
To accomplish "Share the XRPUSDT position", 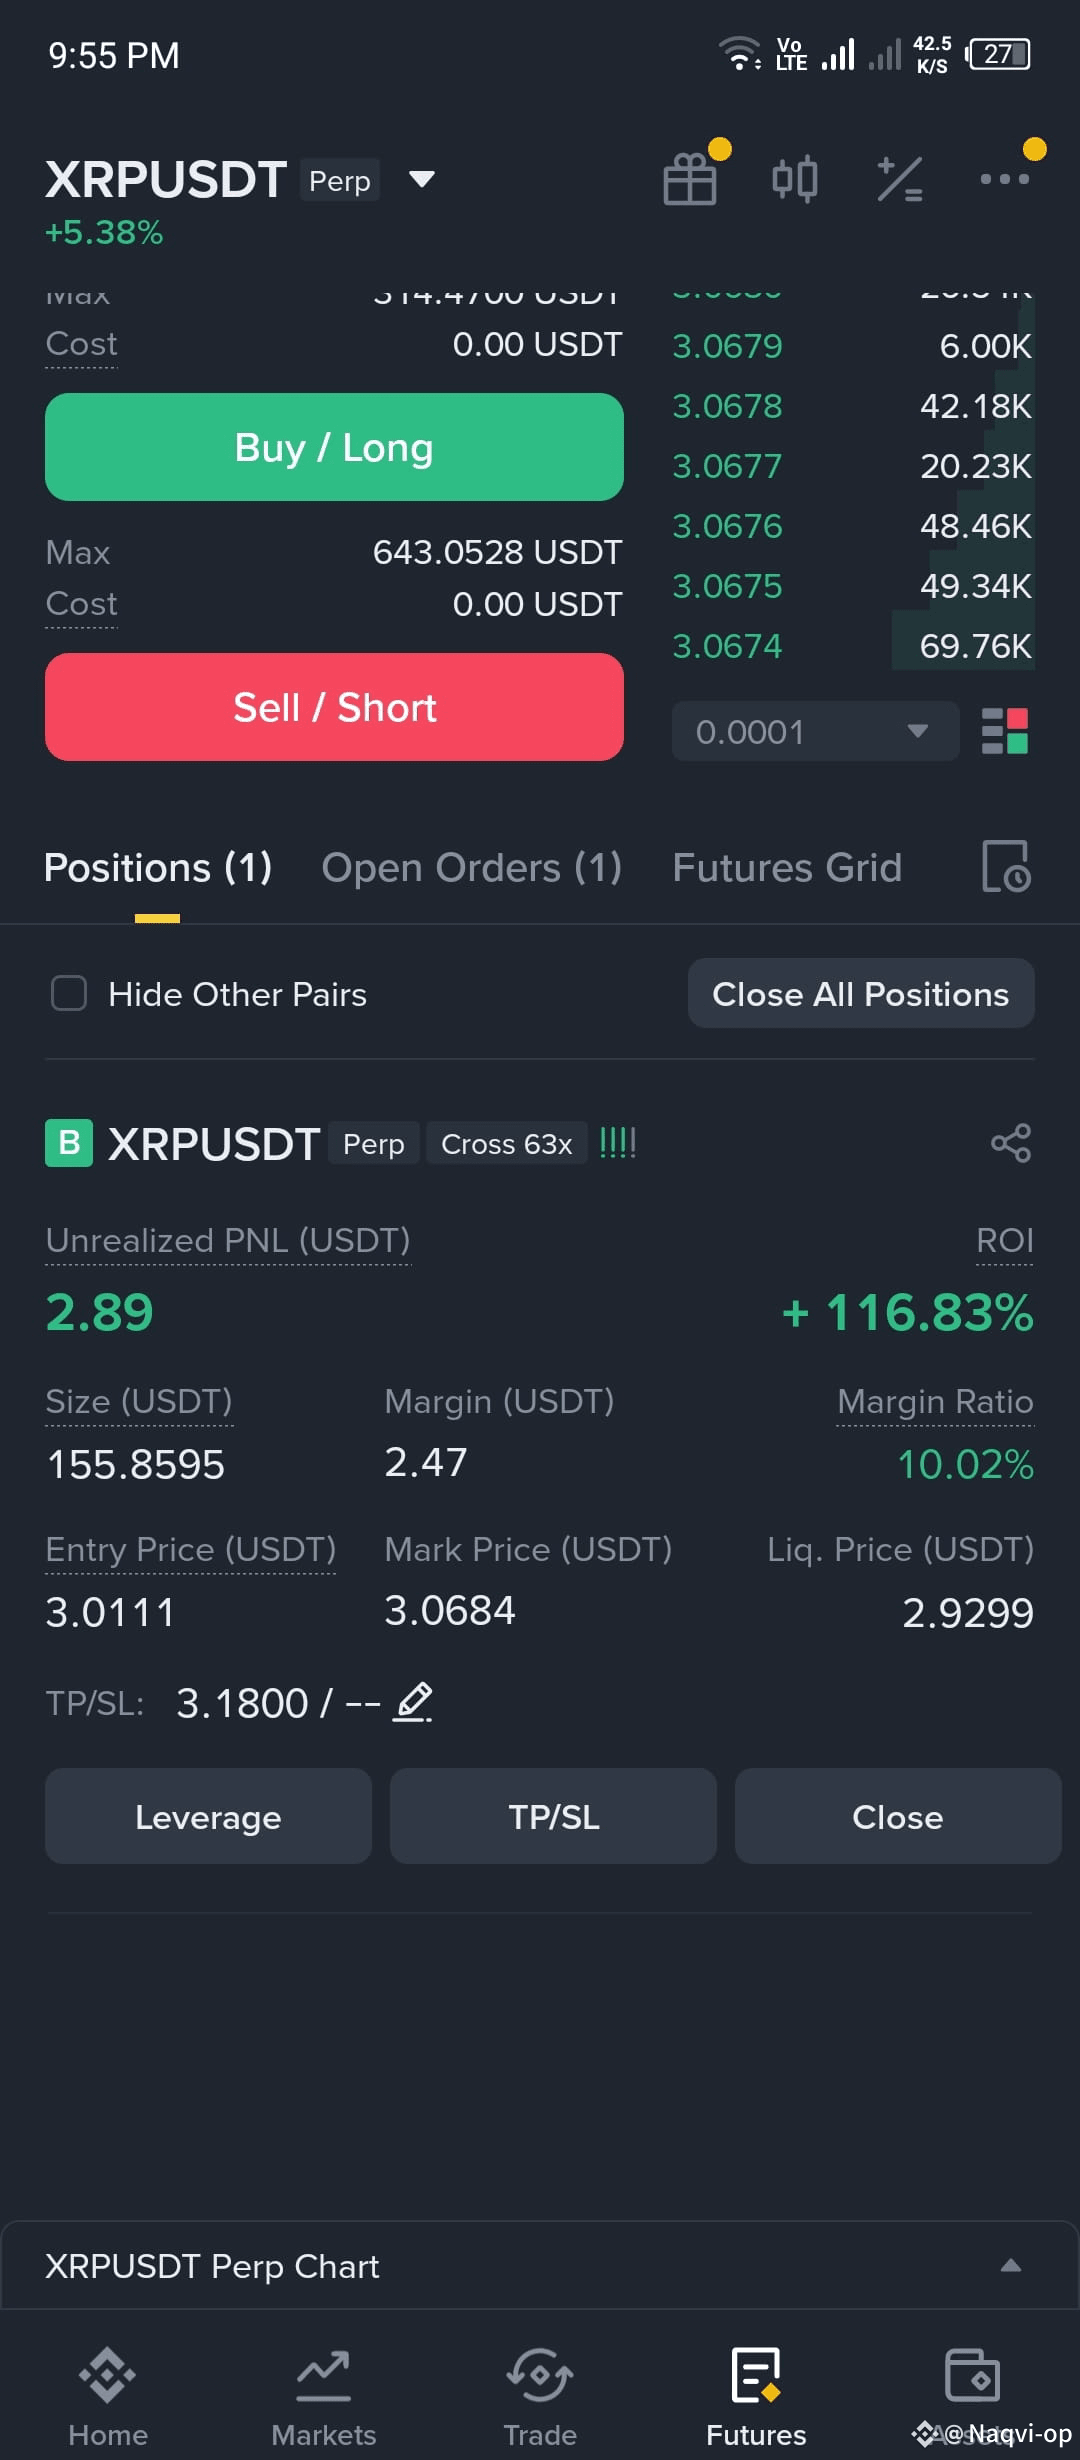I will click(x=1011, y=1143).
